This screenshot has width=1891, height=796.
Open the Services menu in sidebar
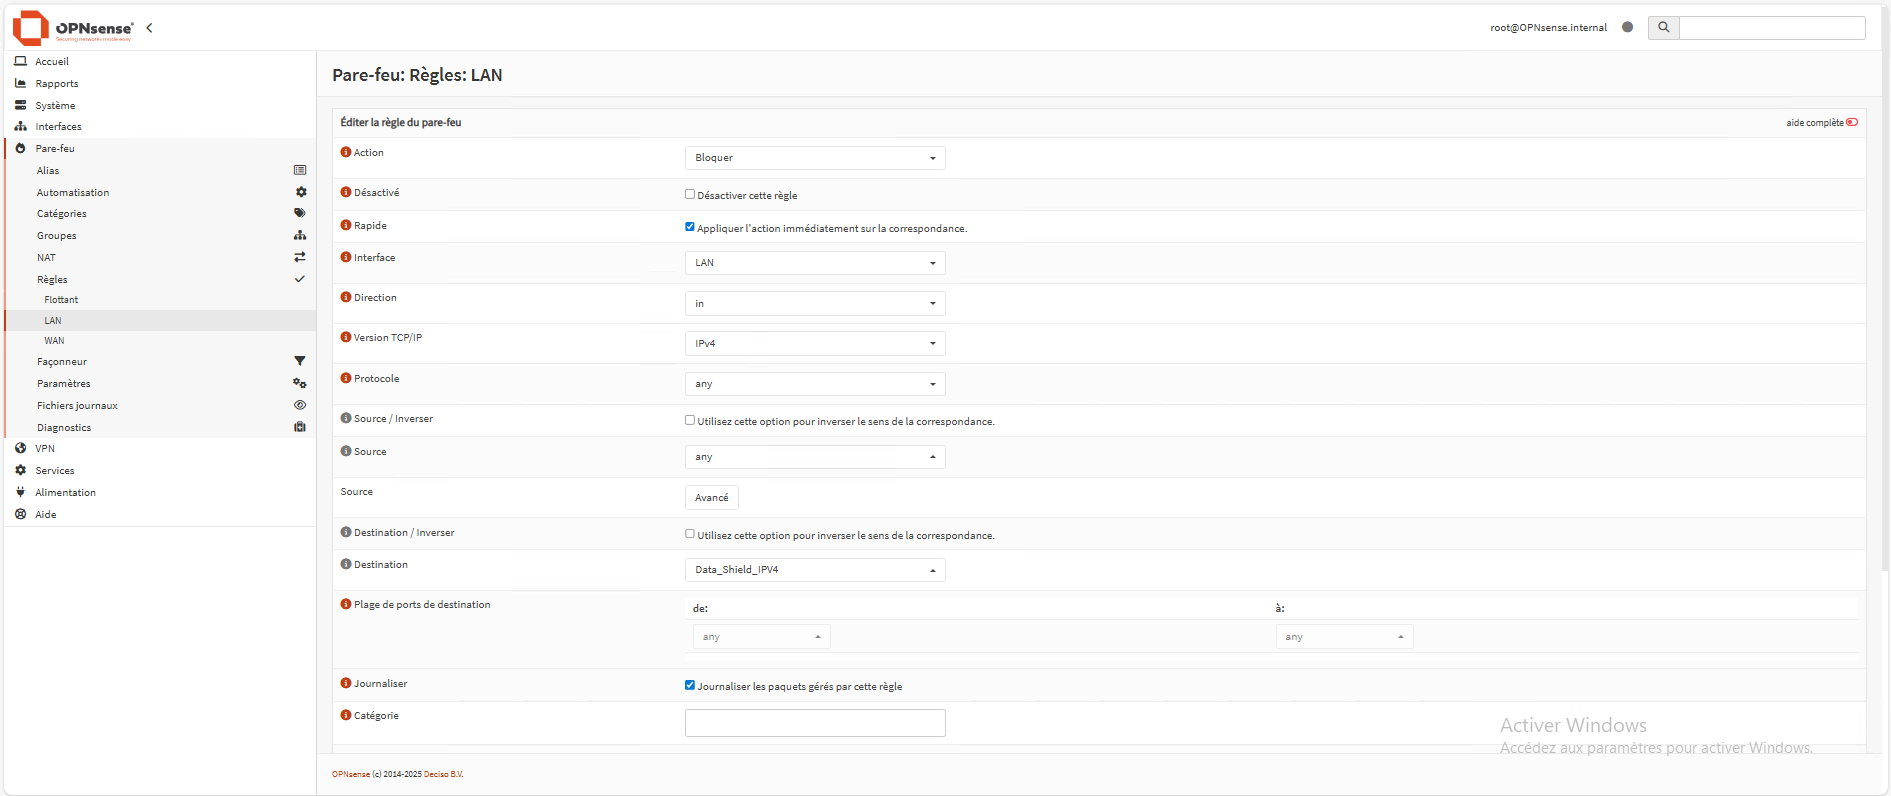[55, 471]
